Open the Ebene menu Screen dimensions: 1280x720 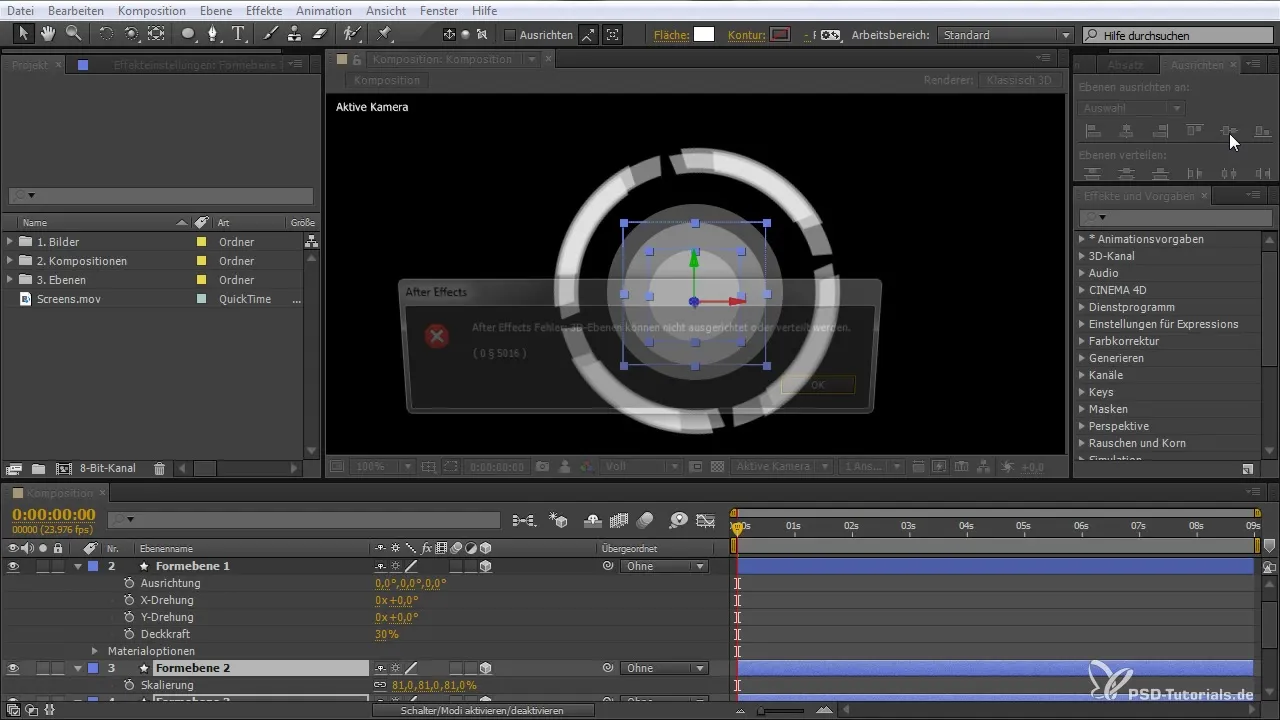(216, 10)
